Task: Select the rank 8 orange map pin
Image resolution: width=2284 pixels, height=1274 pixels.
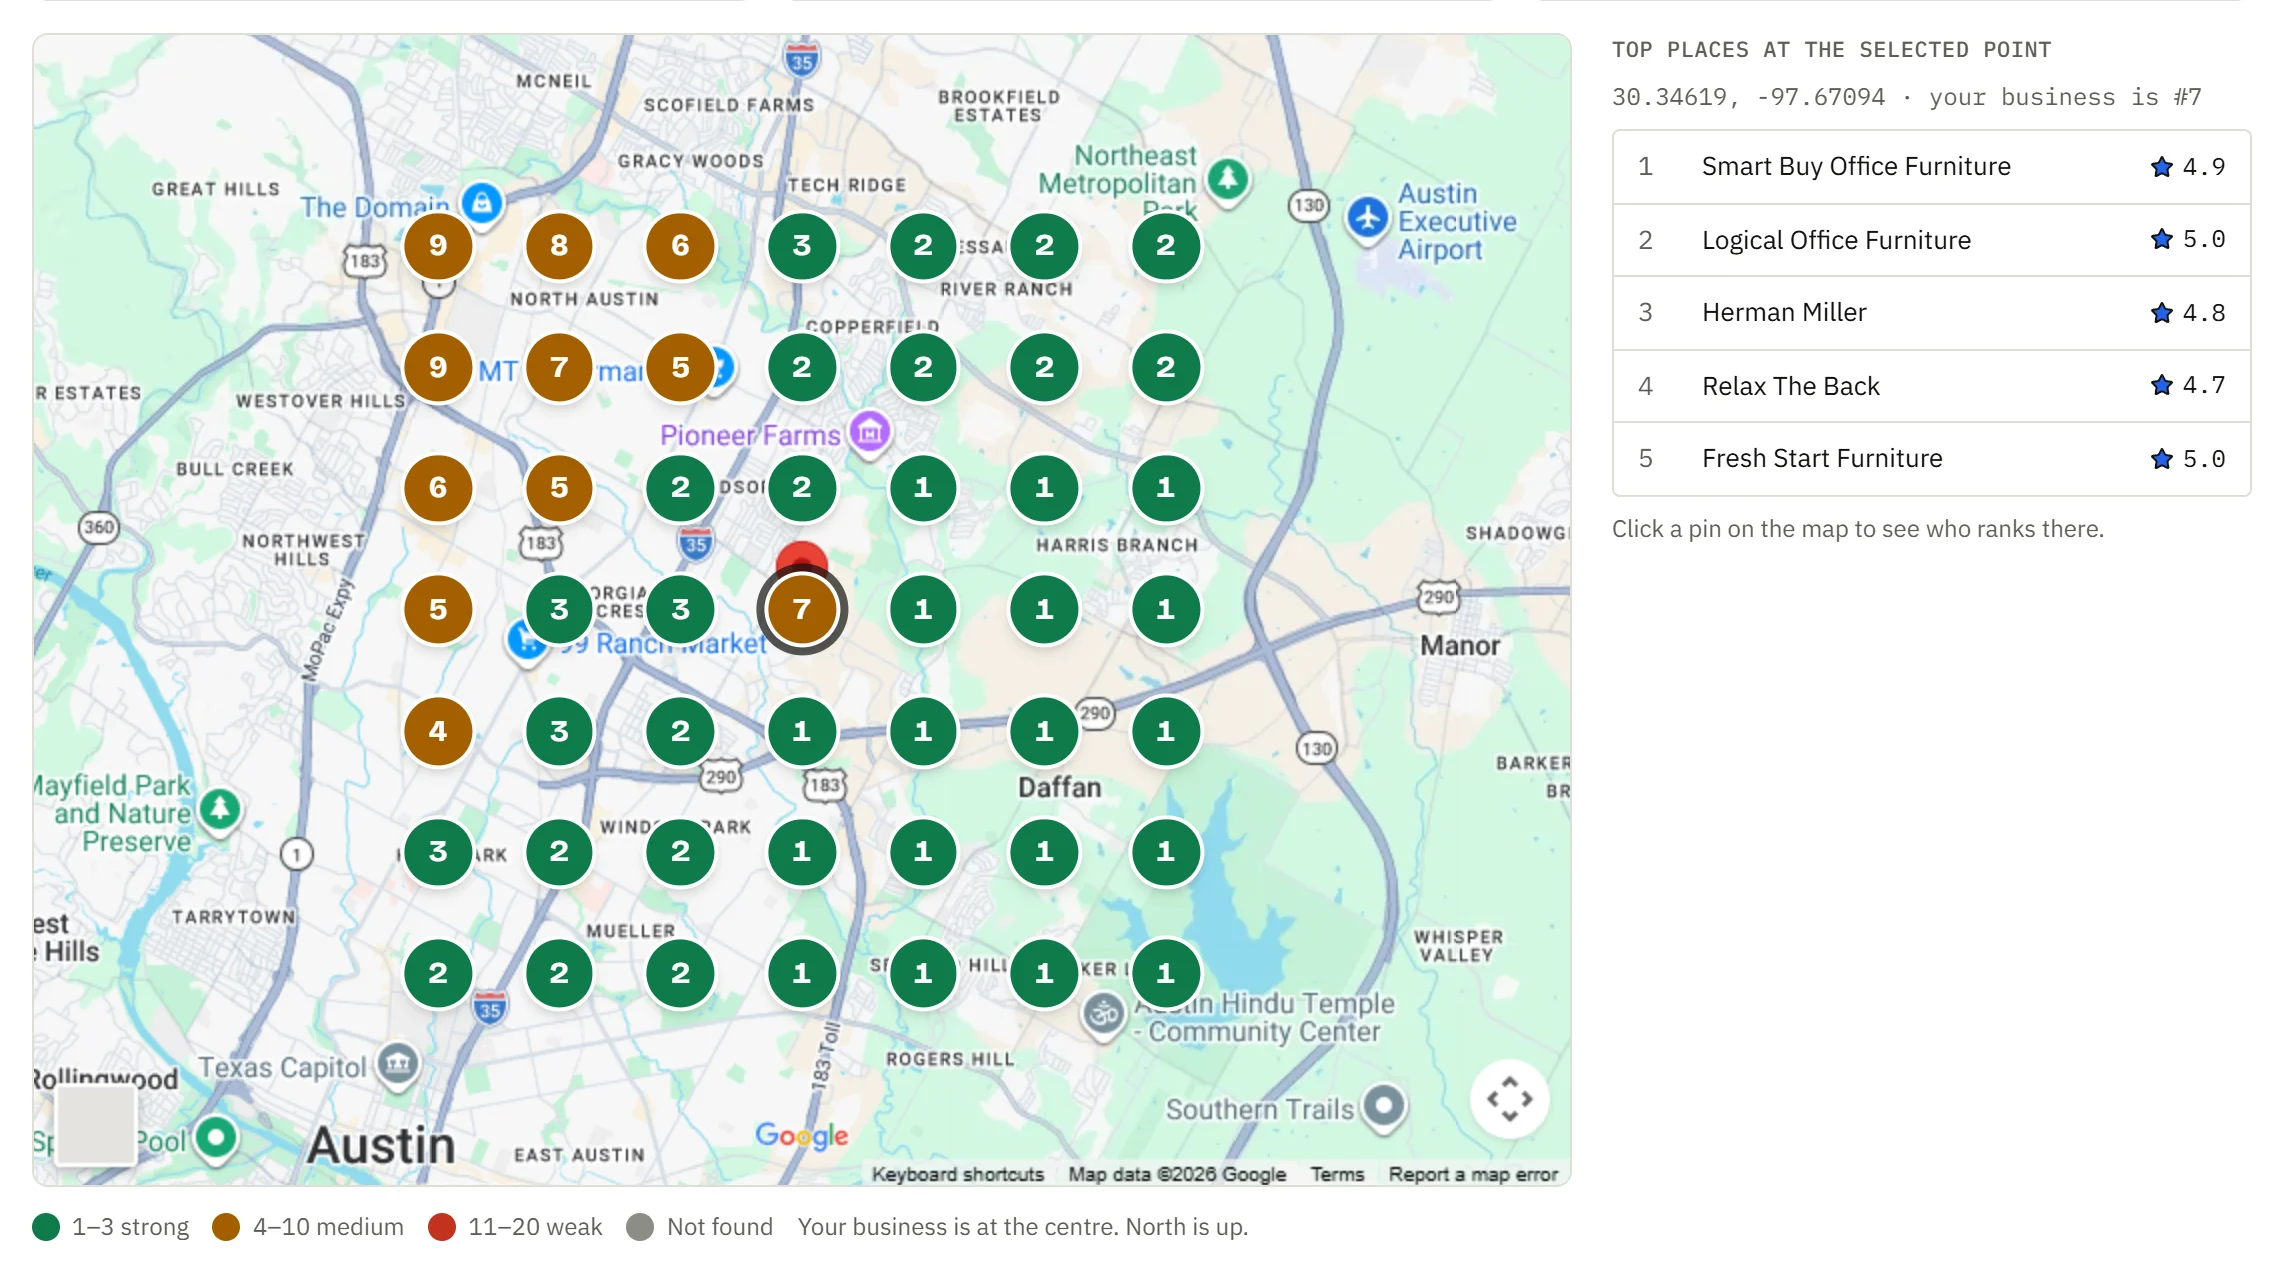Action: coord(559,246)
